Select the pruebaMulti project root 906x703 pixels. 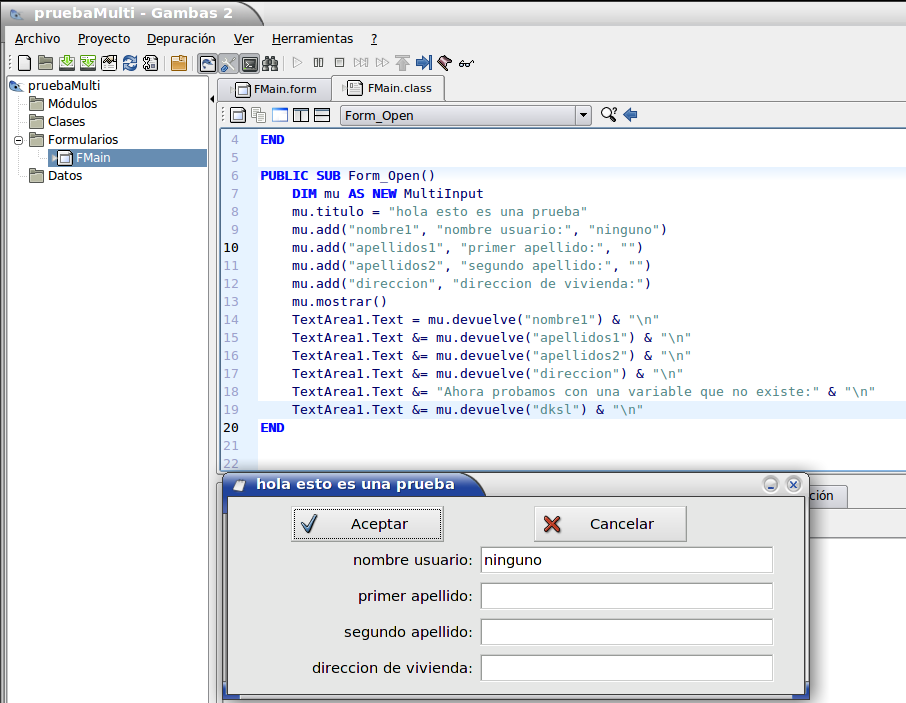point(64,85)
